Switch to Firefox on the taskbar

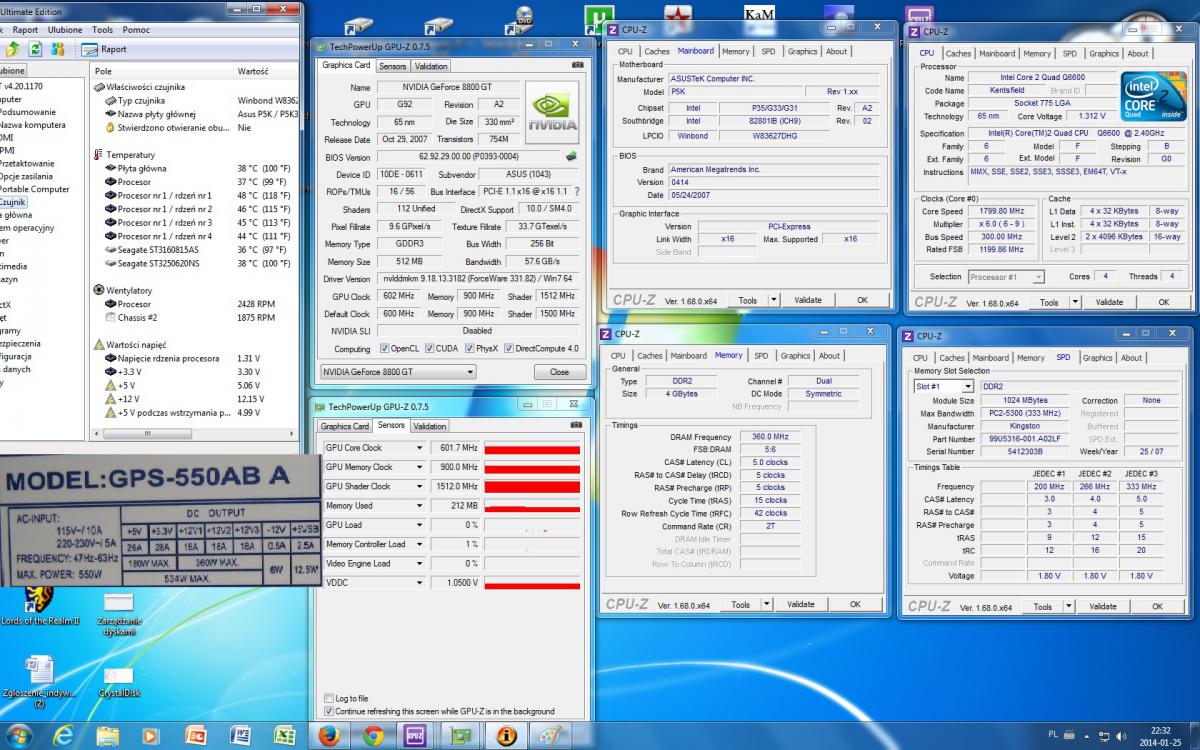(329, 735)
